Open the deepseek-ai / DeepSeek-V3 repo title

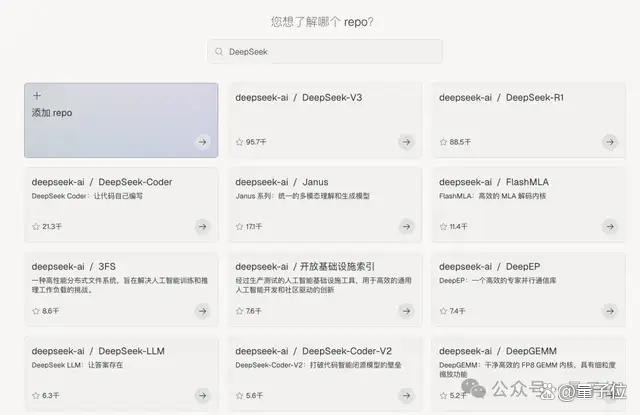pos(298,98)
